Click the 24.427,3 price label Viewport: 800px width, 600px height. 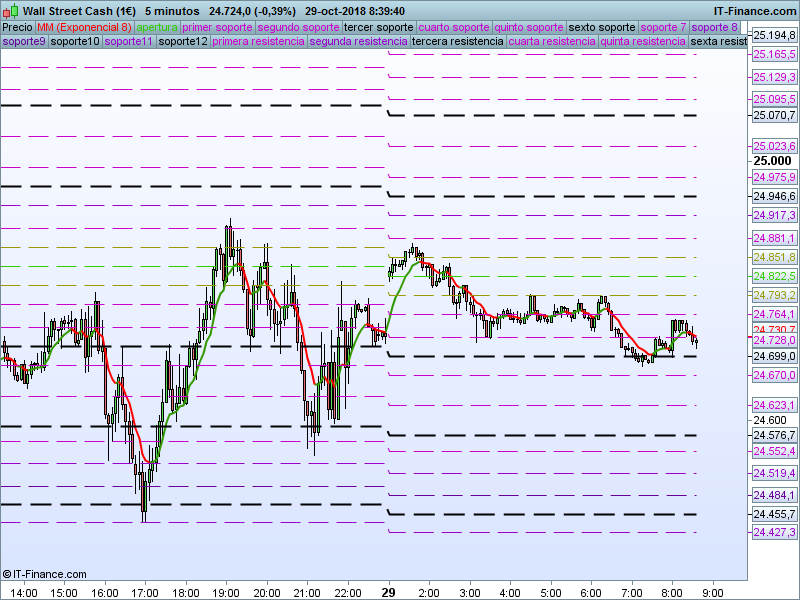point(774,533)
